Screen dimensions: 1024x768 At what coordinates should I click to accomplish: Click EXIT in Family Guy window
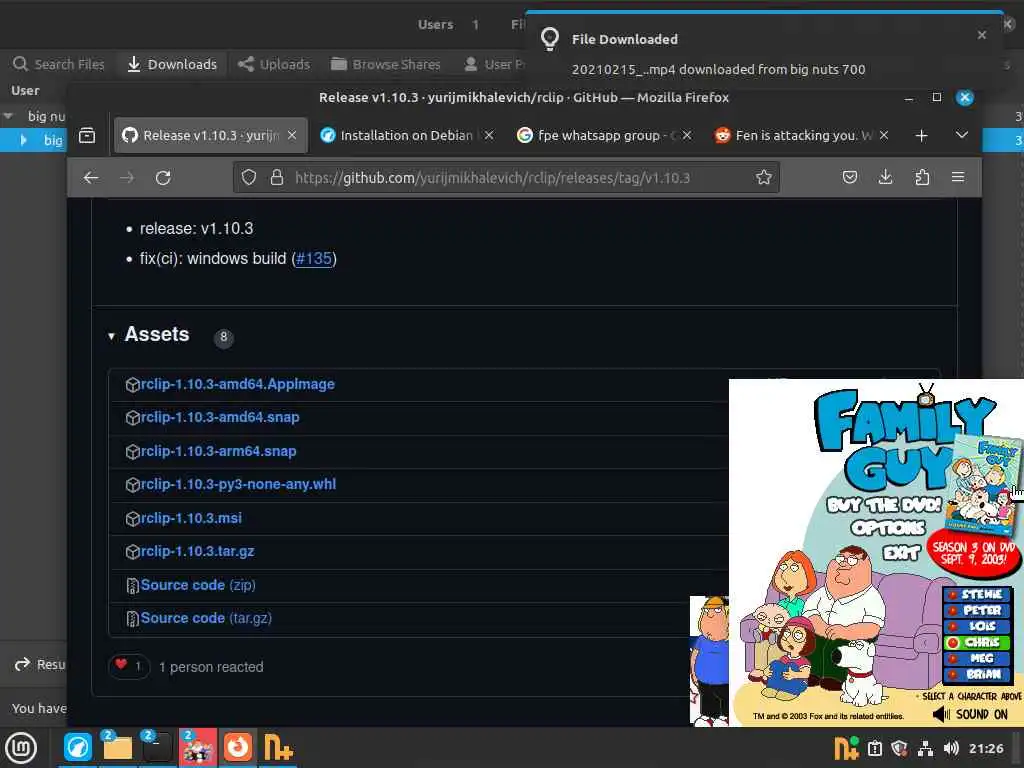pyautogui.click(x=901, y=553)
